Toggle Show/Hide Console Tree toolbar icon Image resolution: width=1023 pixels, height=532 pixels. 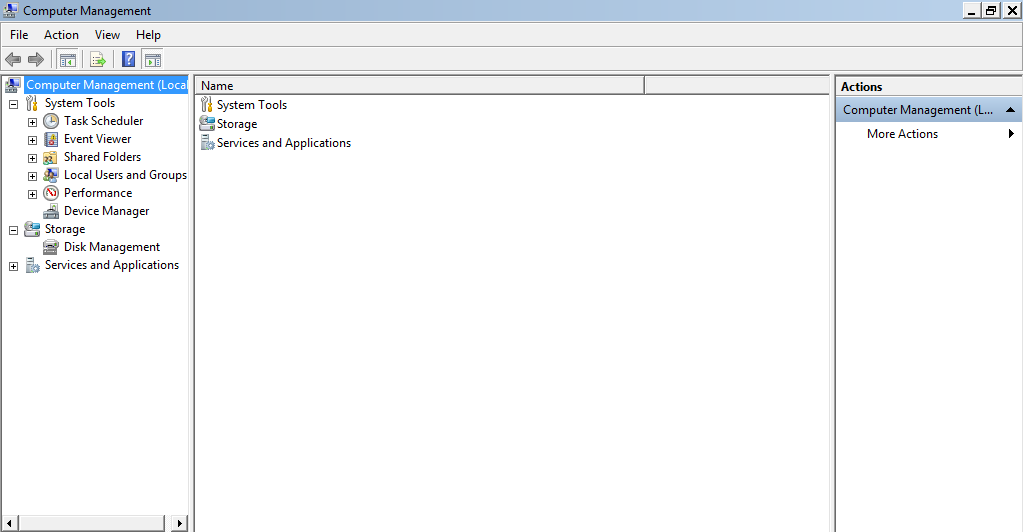[x=68, y=60]
